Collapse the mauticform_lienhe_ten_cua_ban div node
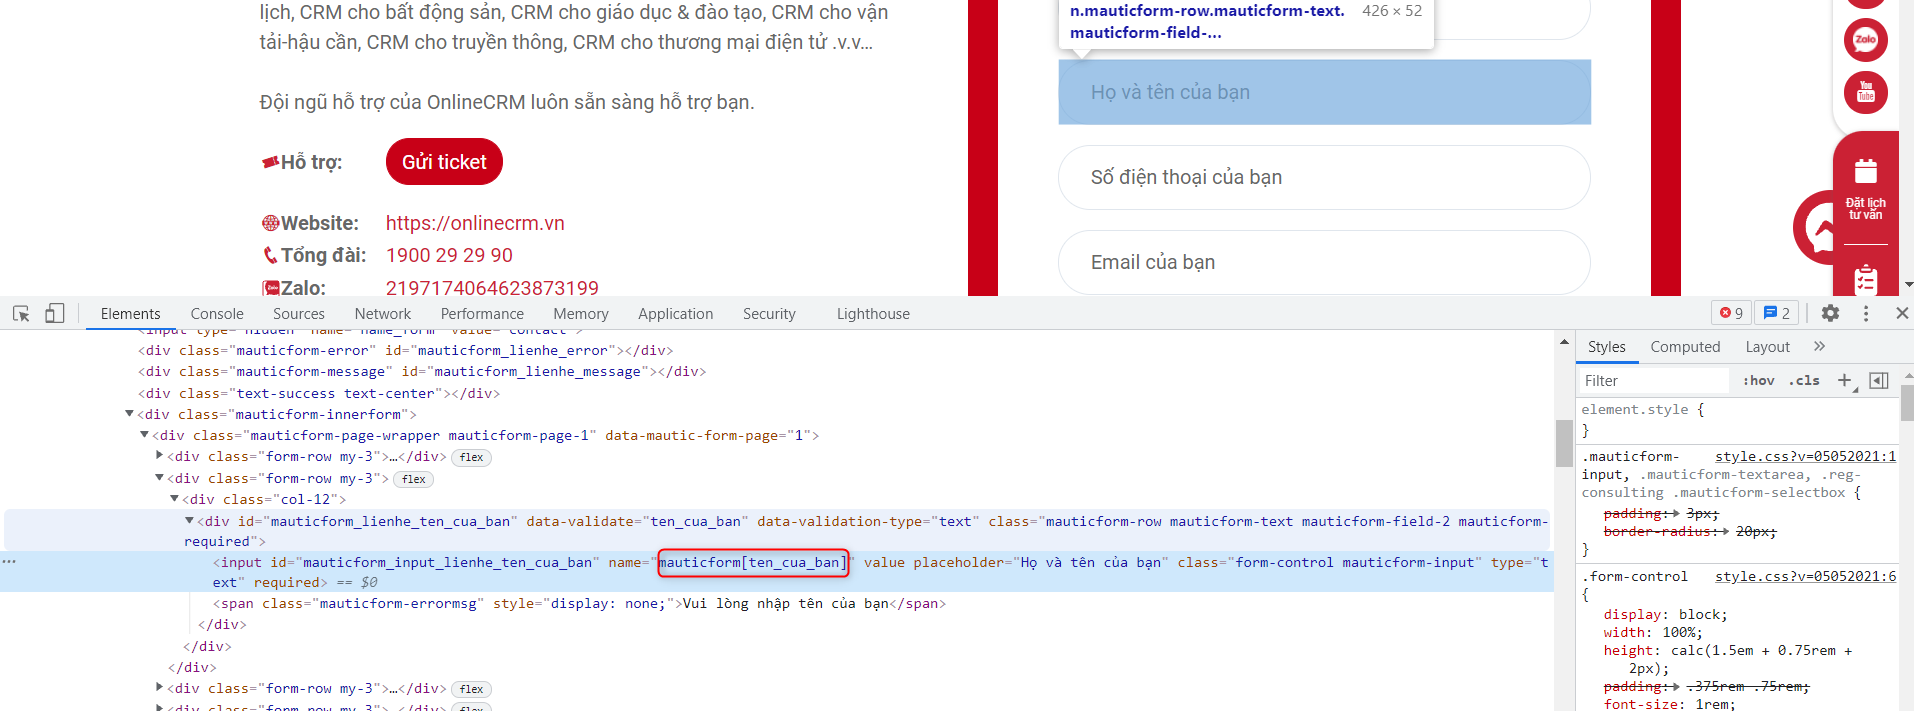 coord(189,521)
